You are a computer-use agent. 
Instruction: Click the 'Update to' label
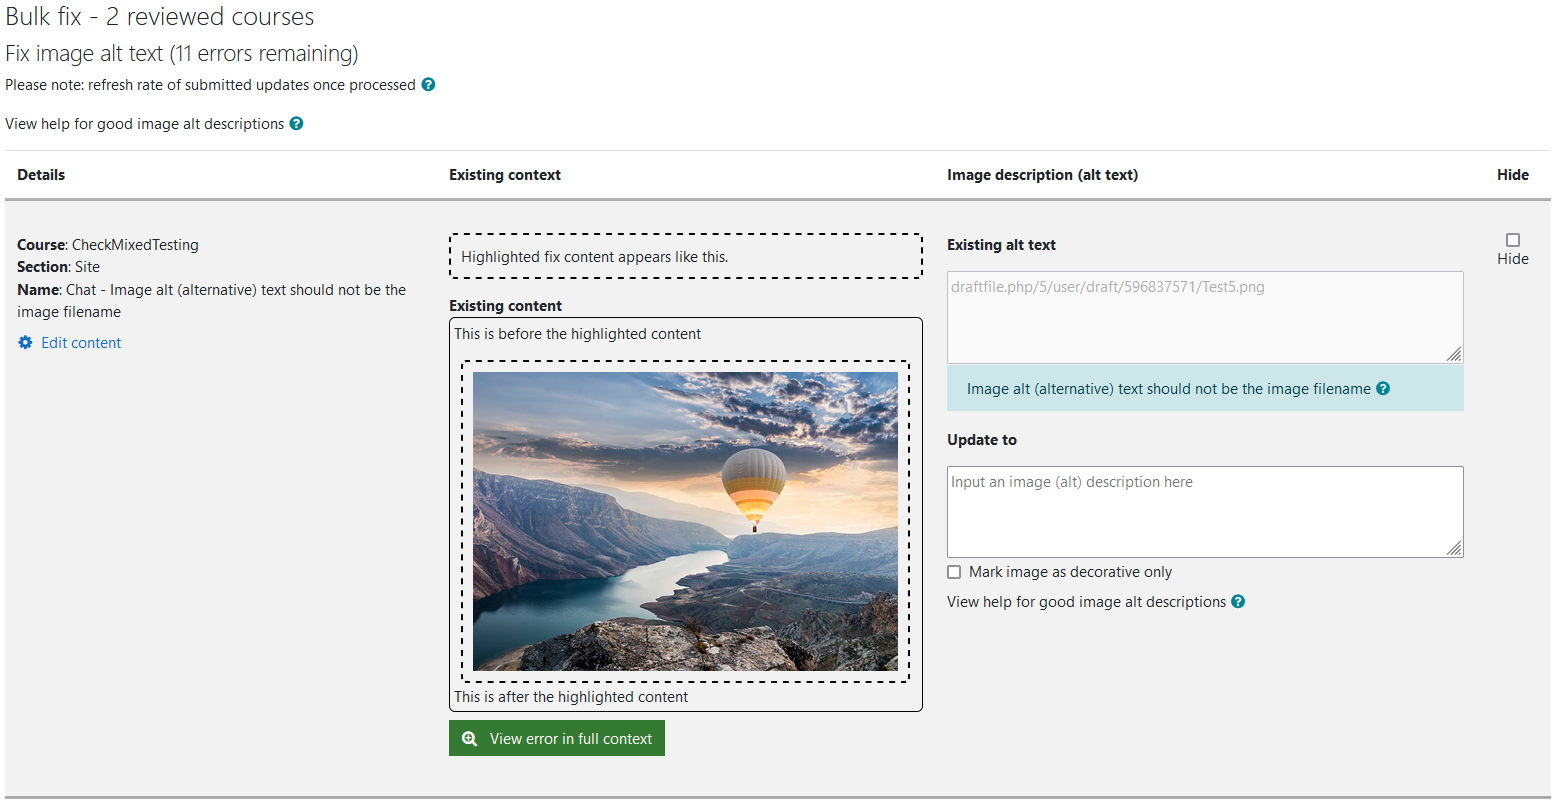(x=982, y=440)
